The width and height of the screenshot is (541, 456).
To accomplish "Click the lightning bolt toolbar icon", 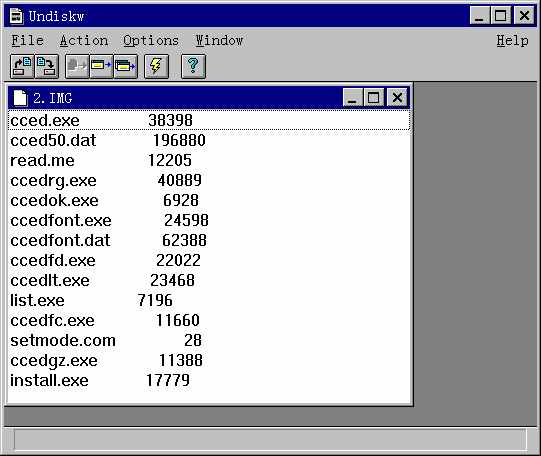I will coord(156,66).
